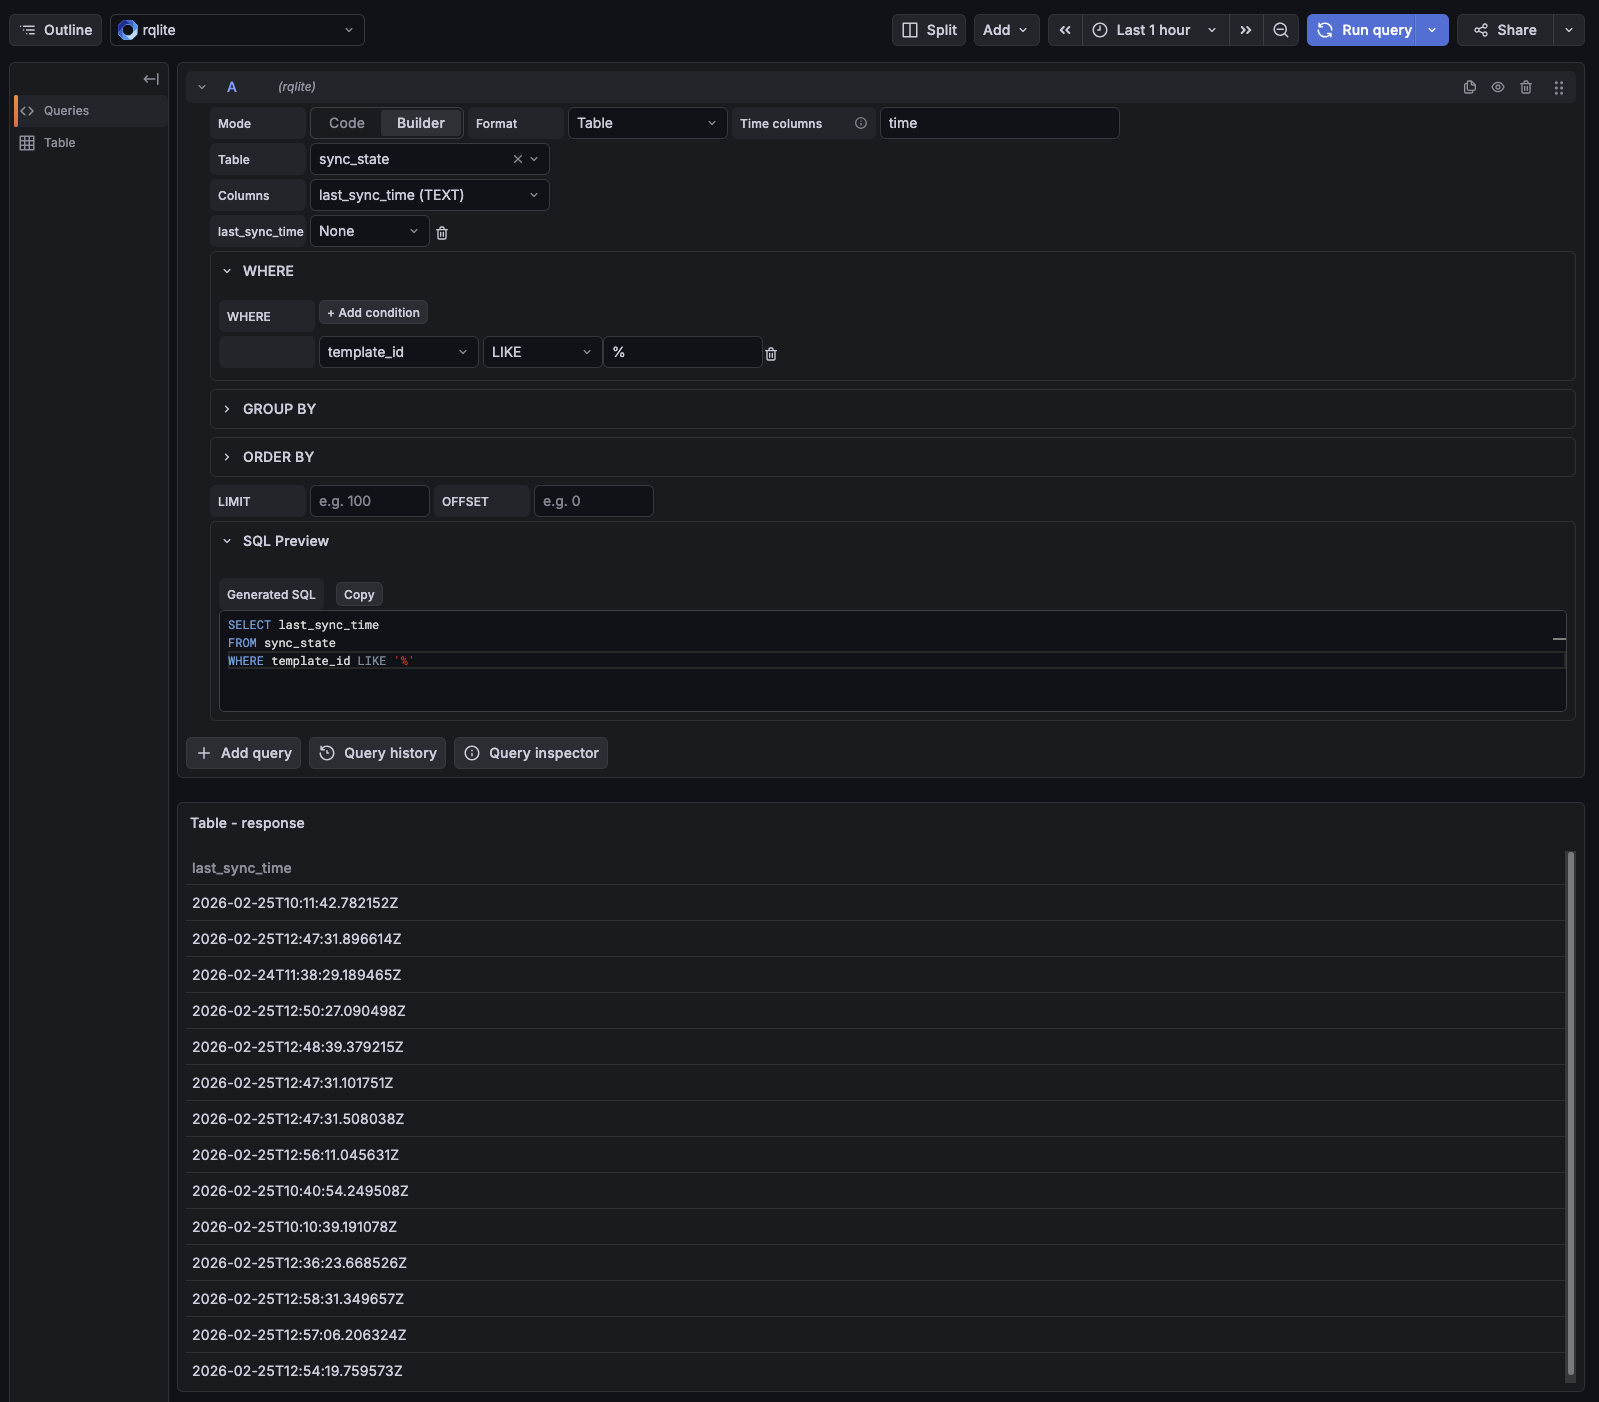Open the LIKE operator dropdown
Image resolution: width=1599 pixels, height=1402 pixels.
(542, 352)
